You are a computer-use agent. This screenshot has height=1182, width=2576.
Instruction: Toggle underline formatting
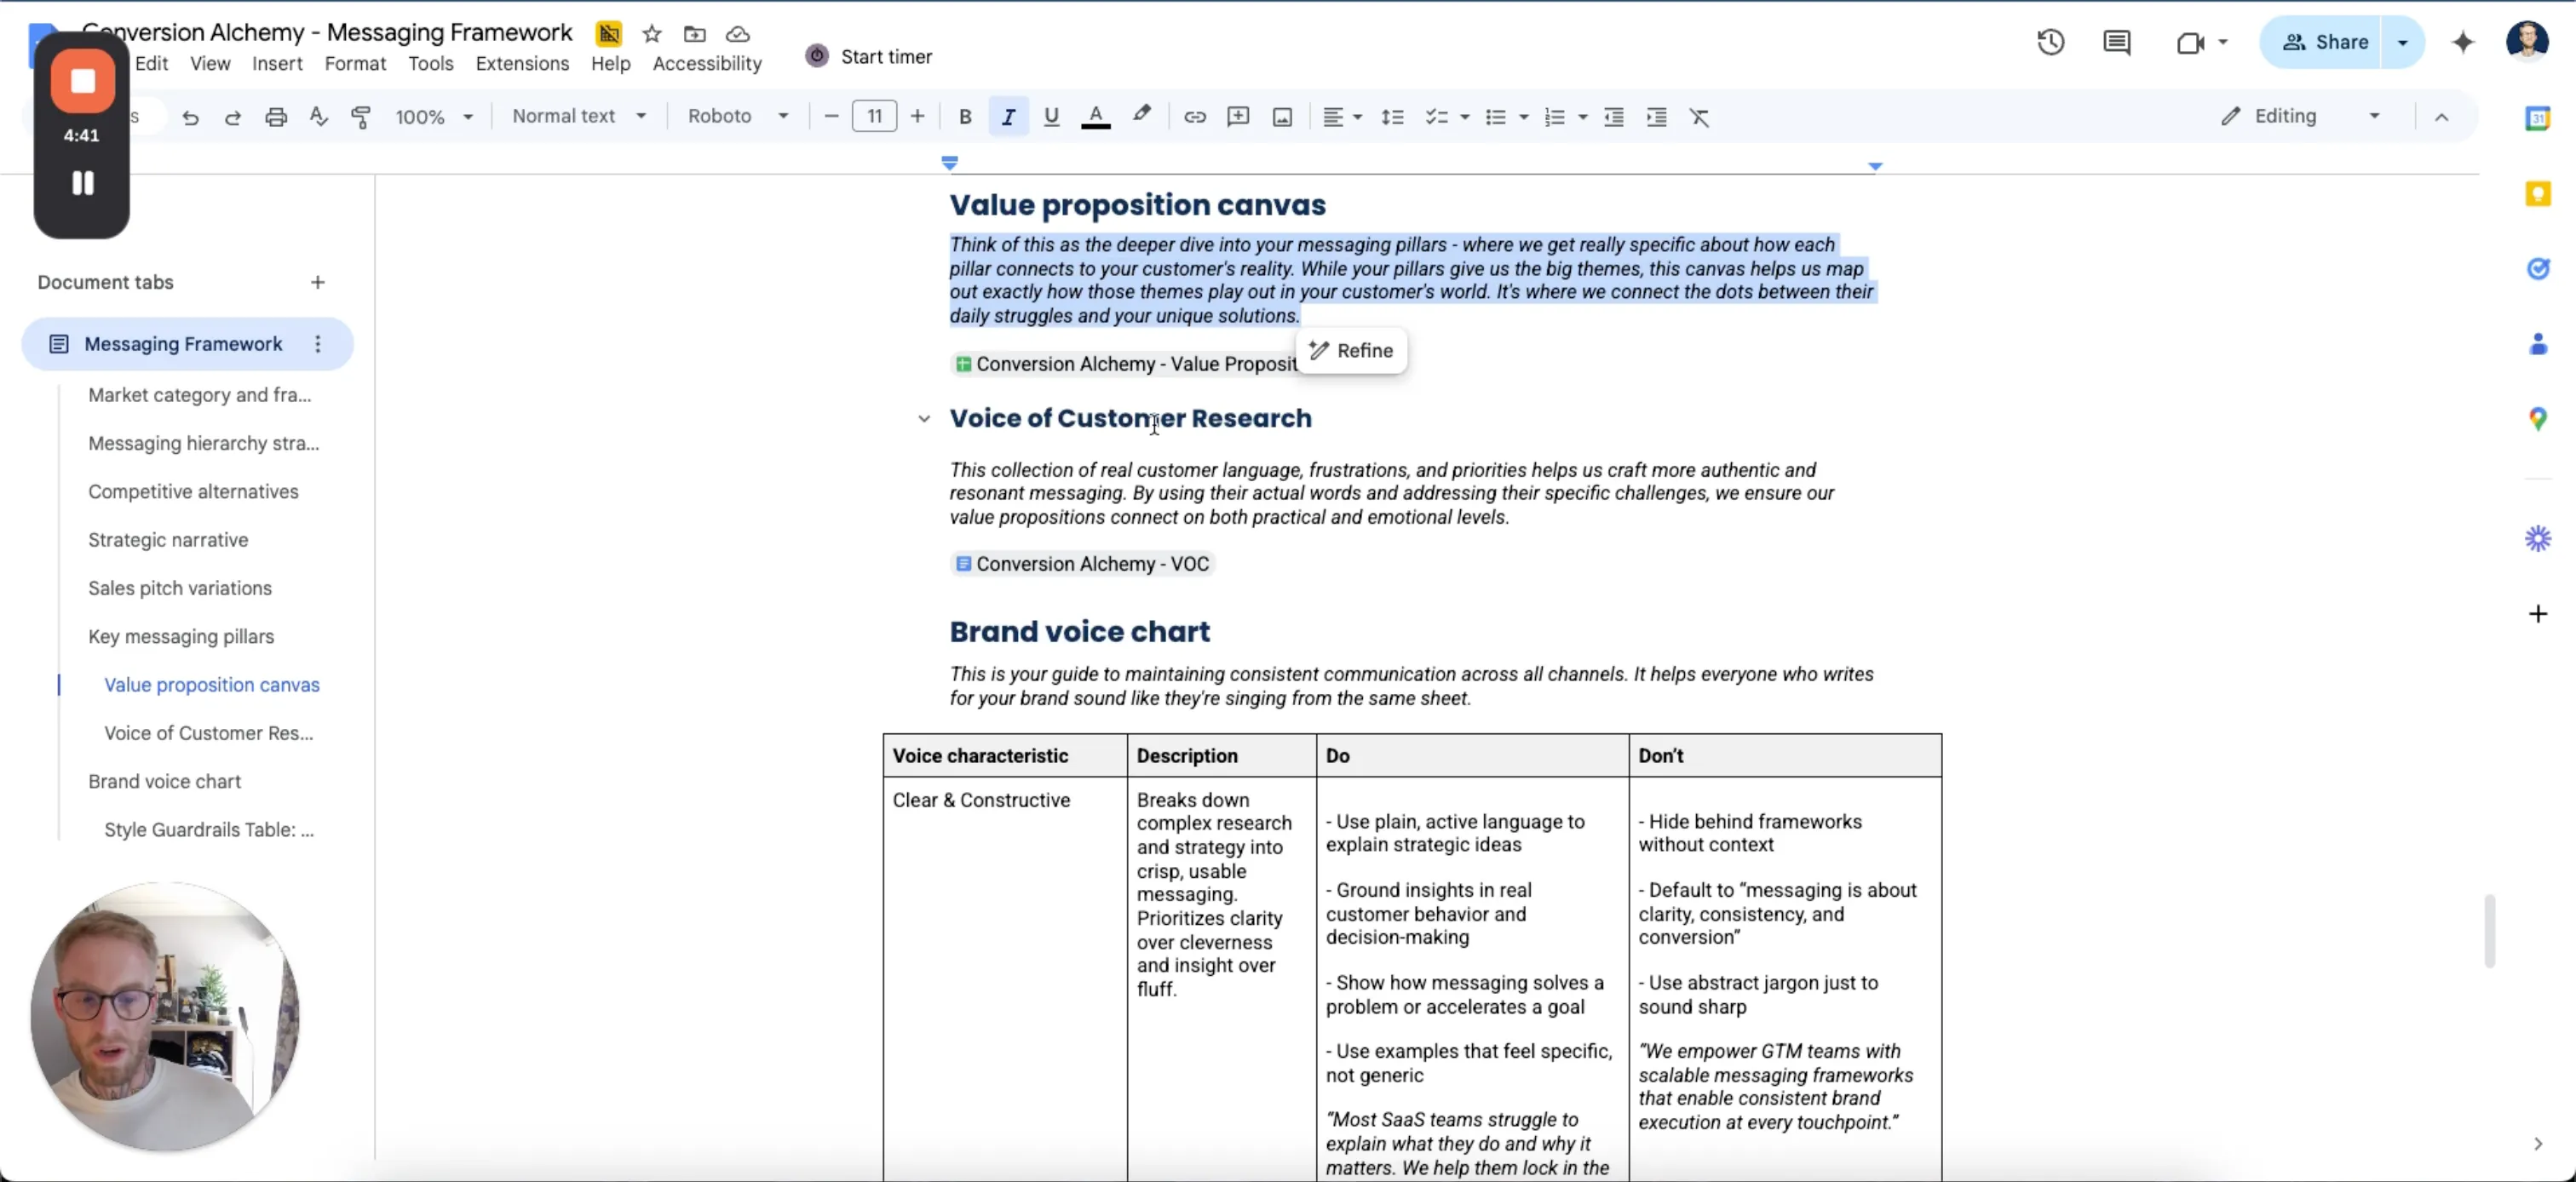click(1051, 117)
